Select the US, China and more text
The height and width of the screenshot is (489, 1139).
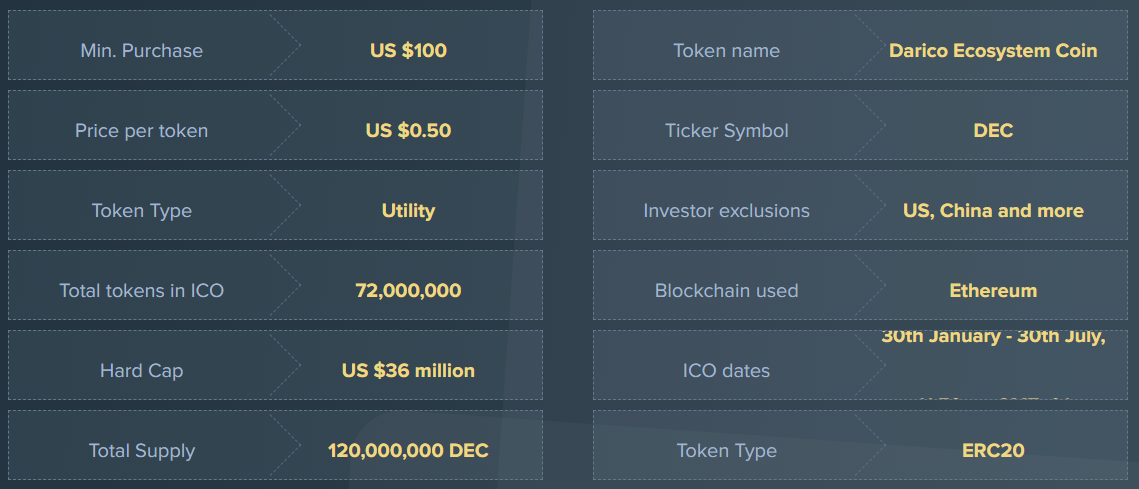coord(993,211)
